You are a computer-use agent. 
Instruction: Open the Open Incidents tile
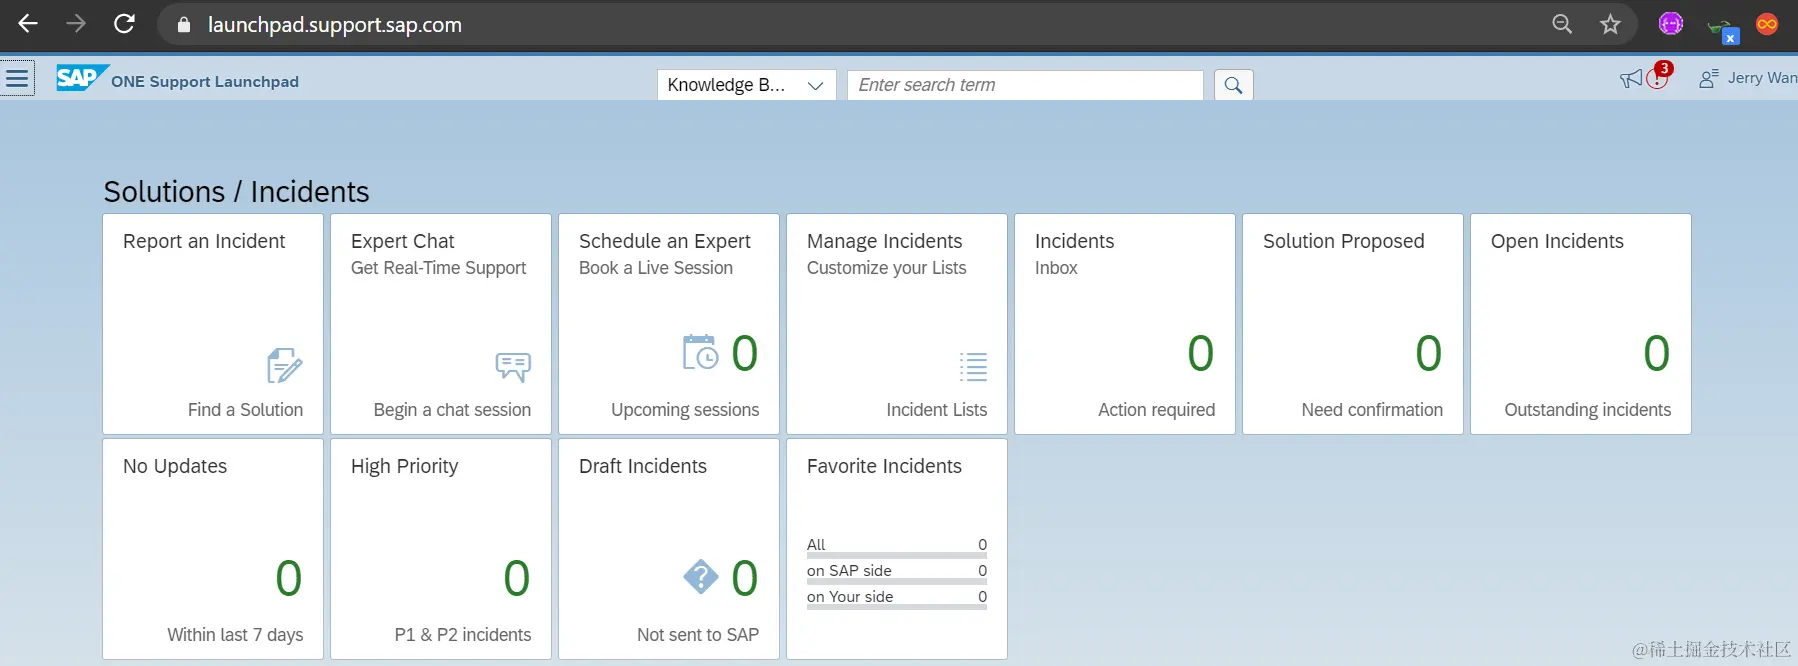[x=1581, y=324]
